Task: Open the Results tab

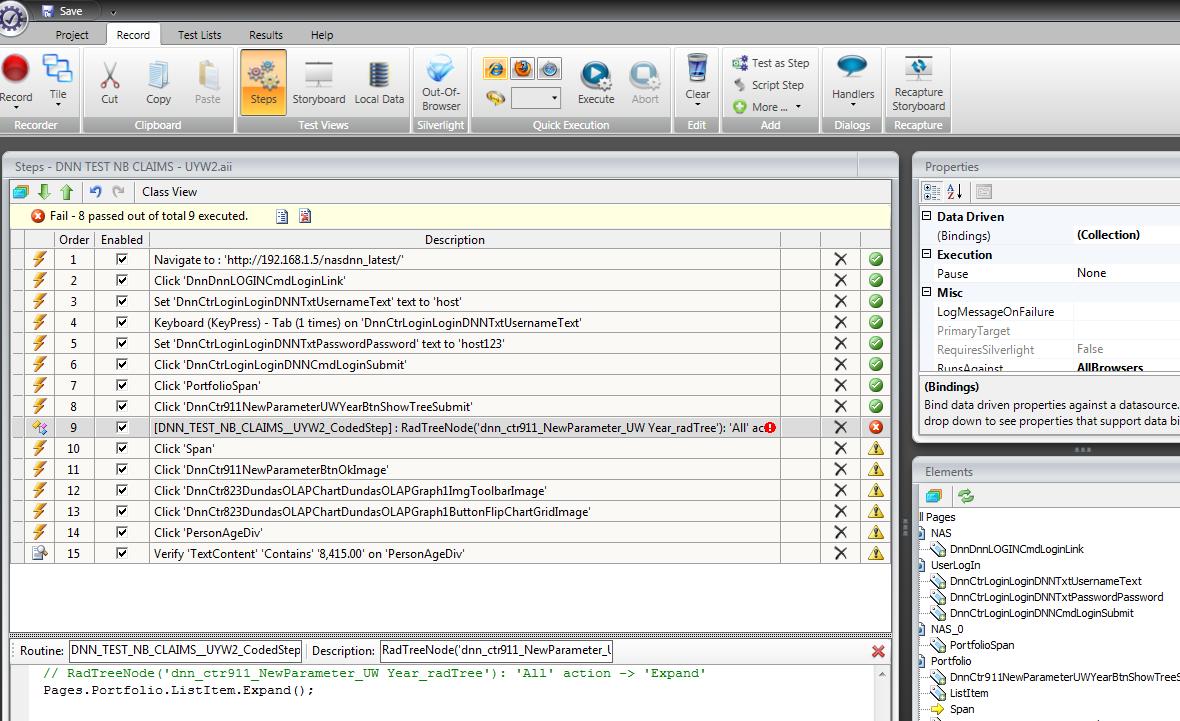Action: point(266,35)
